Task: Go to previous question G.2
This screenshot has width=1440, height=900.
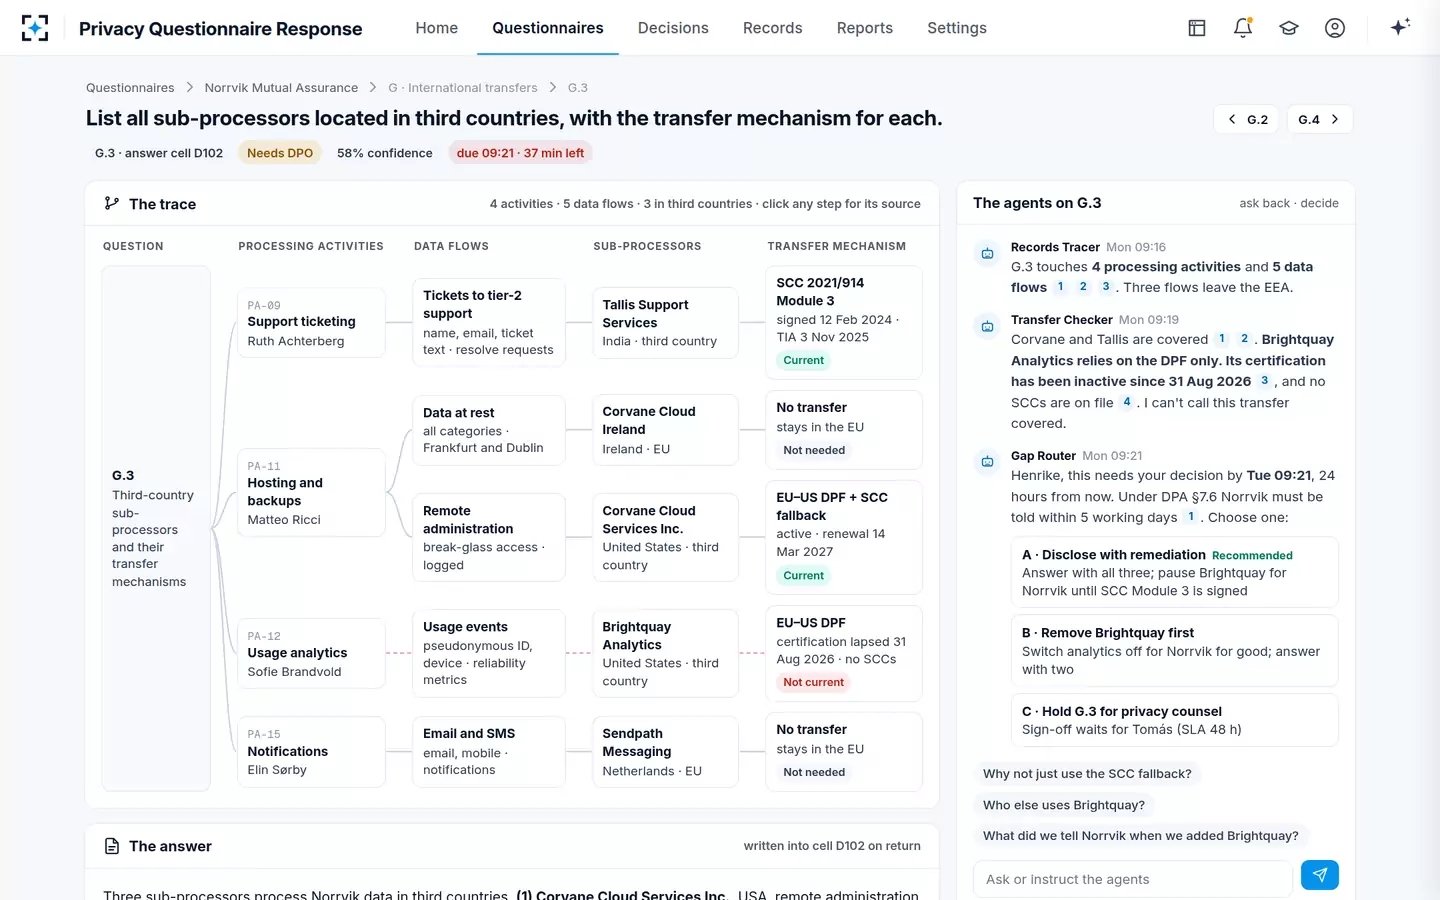Action: pyautogui.click(x=1248, y=119)
